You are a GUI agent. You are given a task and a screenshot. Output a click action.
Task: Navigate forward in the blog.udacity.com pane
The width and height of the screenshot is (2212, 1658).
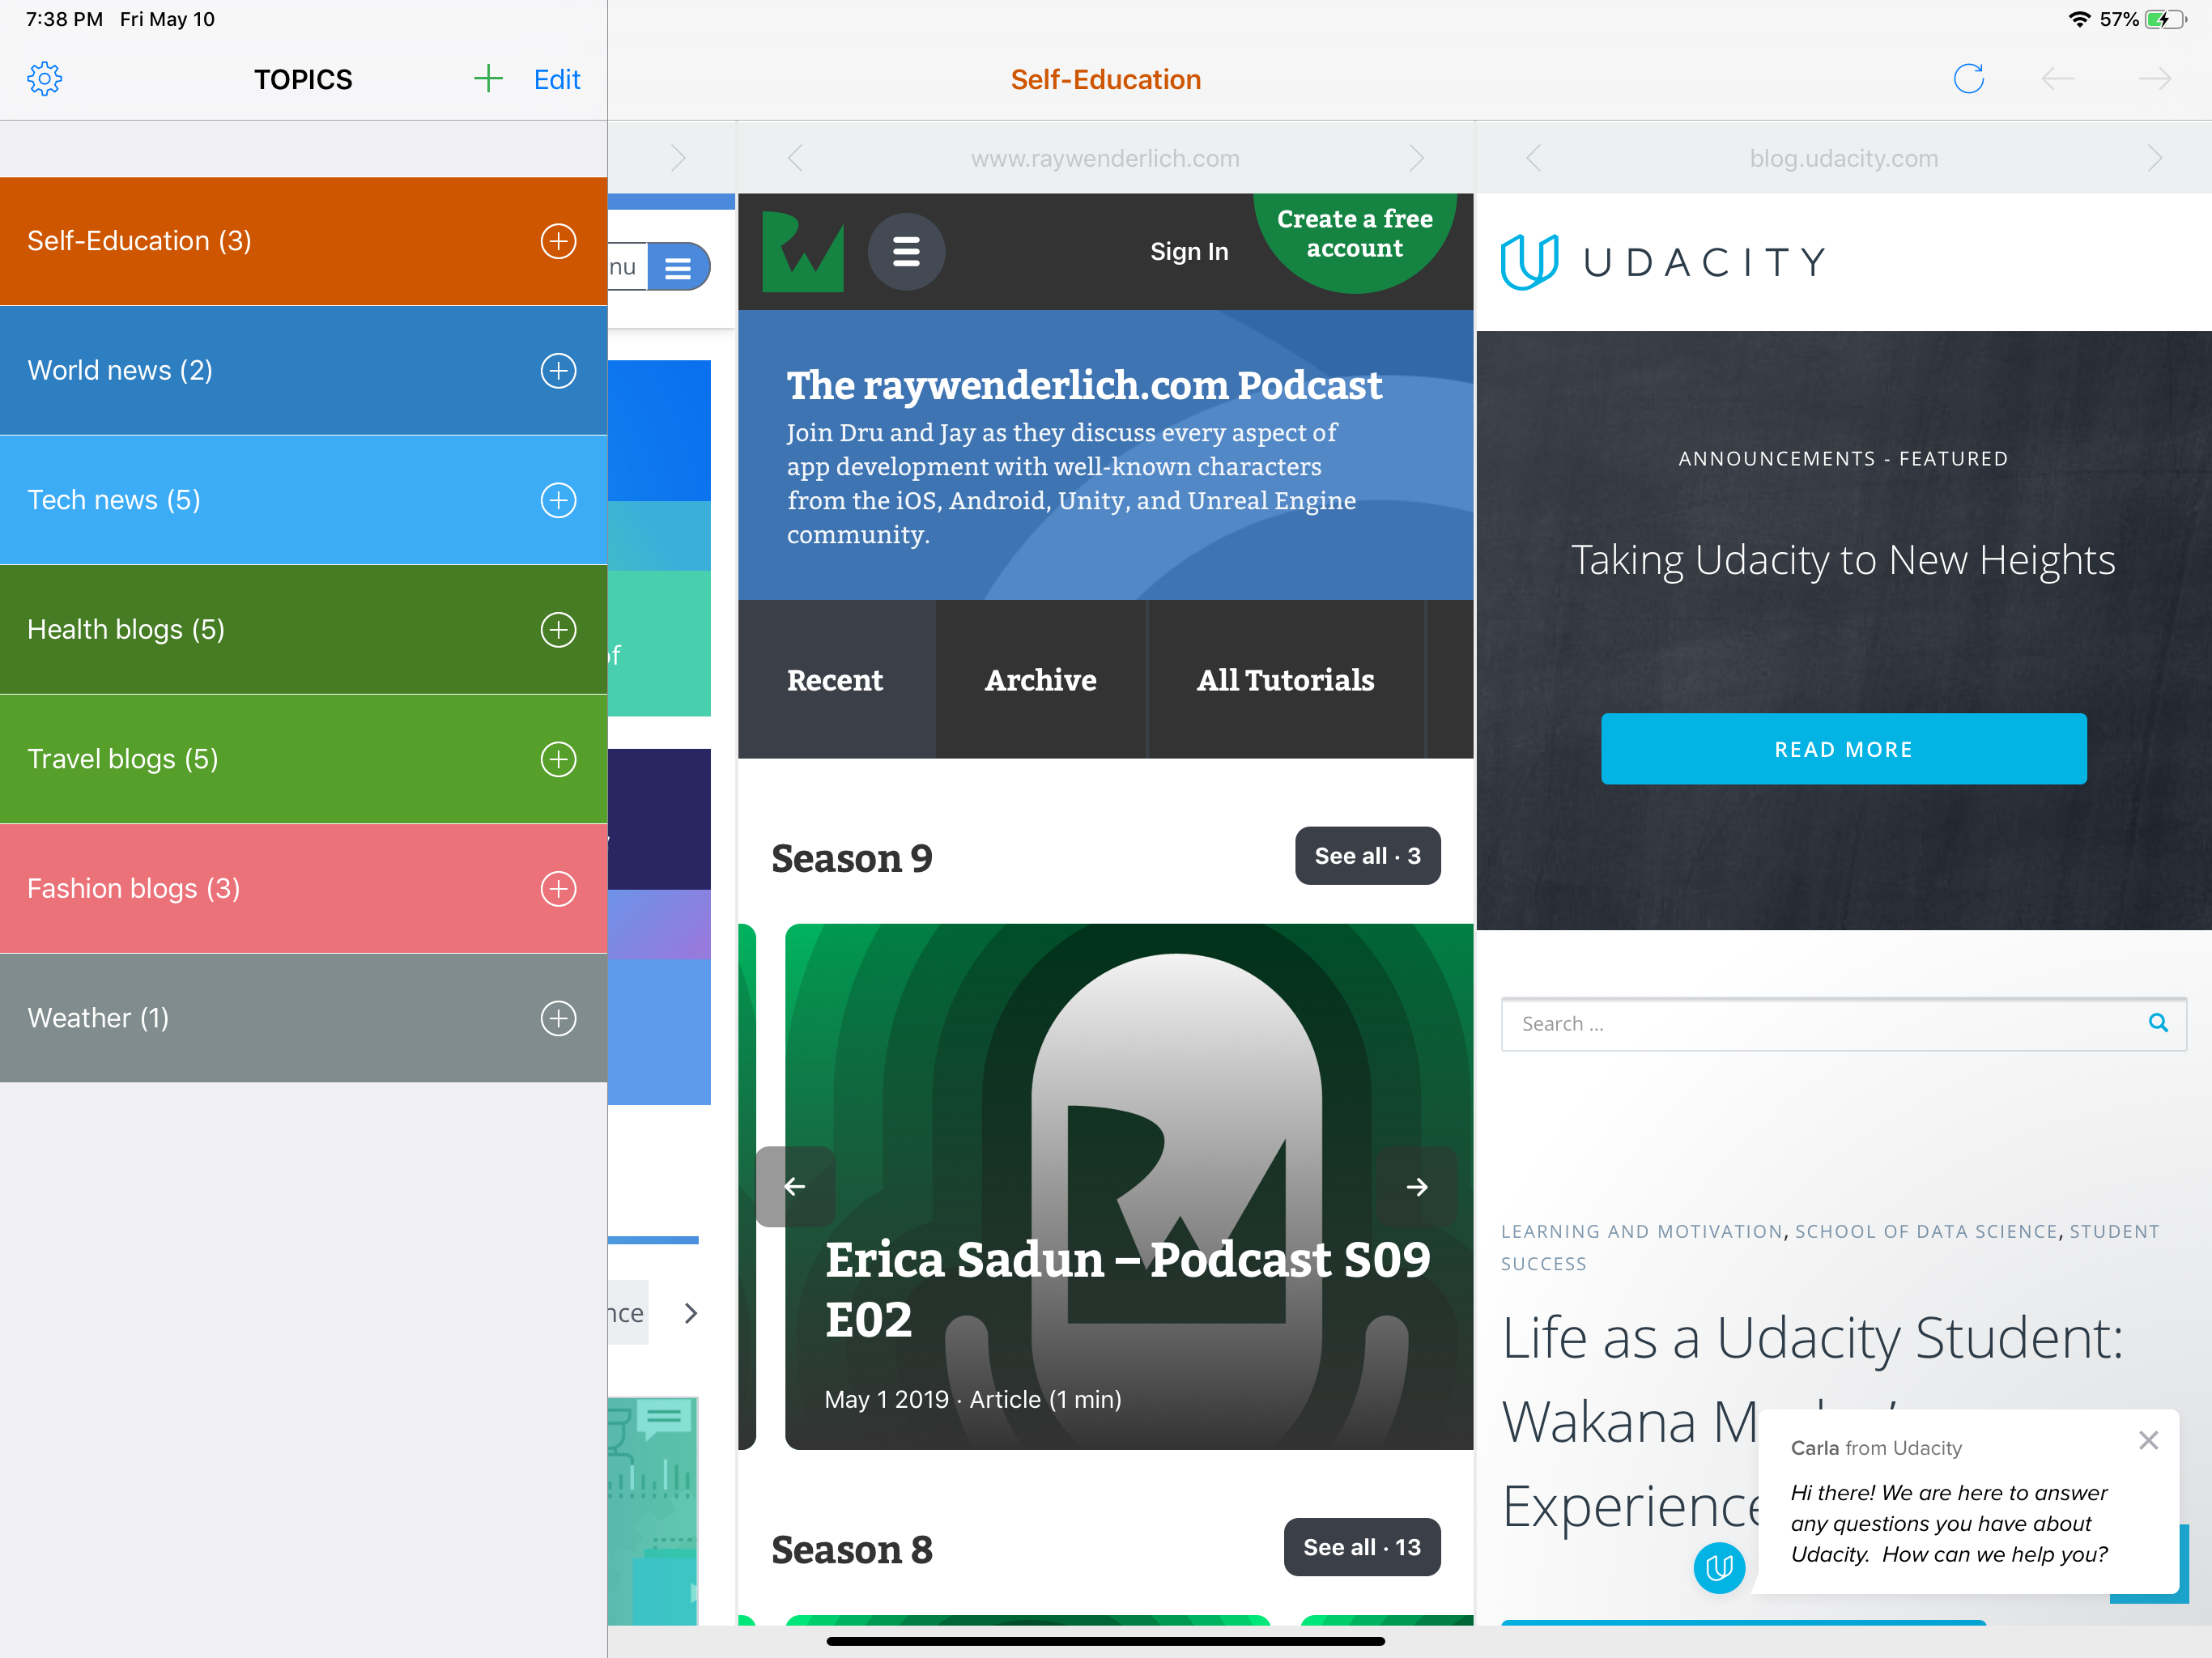click(x=2154, y=158)
